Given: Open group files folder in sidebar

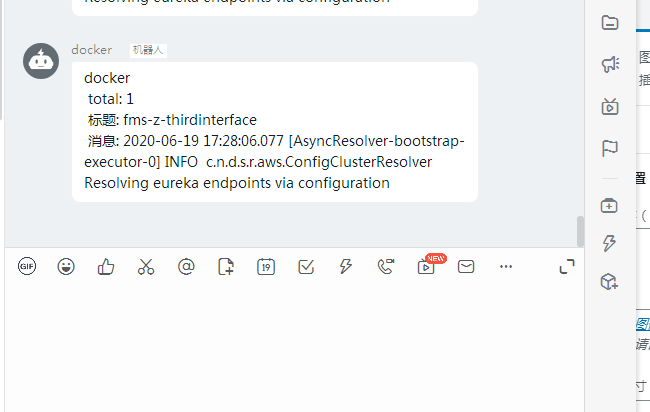Looking at the screenshot, I should [x=610, y=22].
